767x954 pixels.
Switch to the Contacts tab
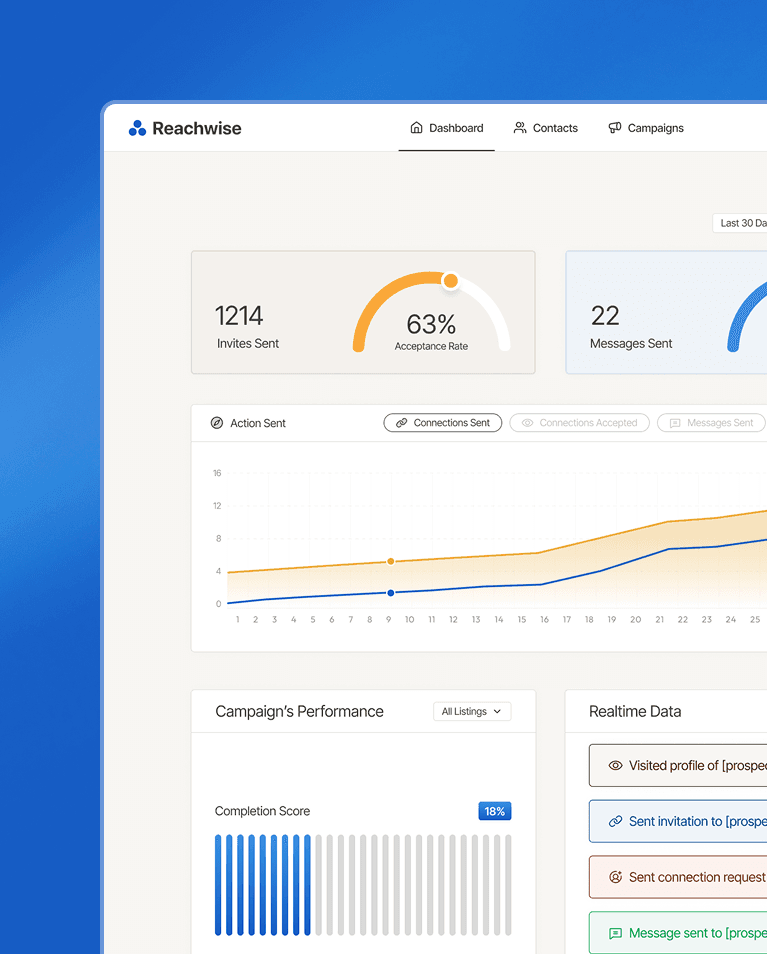pos(546,128)
